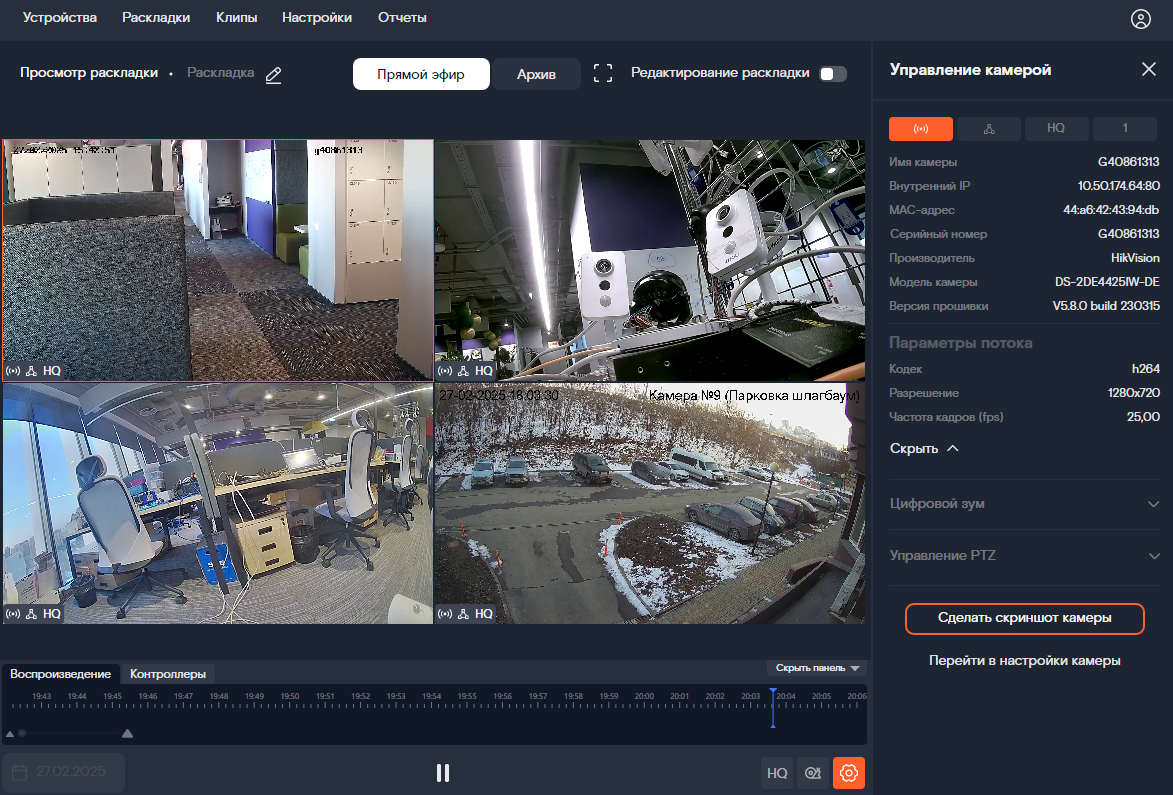Click the large triangle to zoom in timeline
This screenshot has width=1173, height=795.
pos(127,734)
